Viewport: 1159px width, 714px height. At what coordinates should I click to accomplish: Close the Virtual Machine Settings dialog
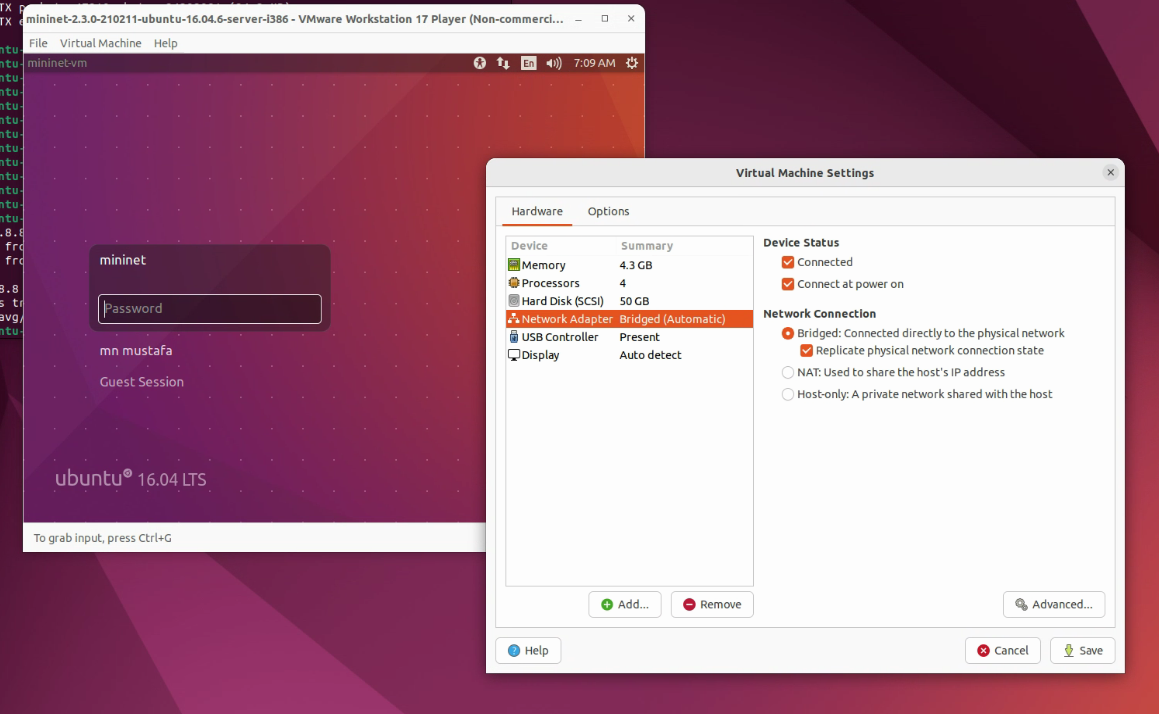[x=1110, y=172]
